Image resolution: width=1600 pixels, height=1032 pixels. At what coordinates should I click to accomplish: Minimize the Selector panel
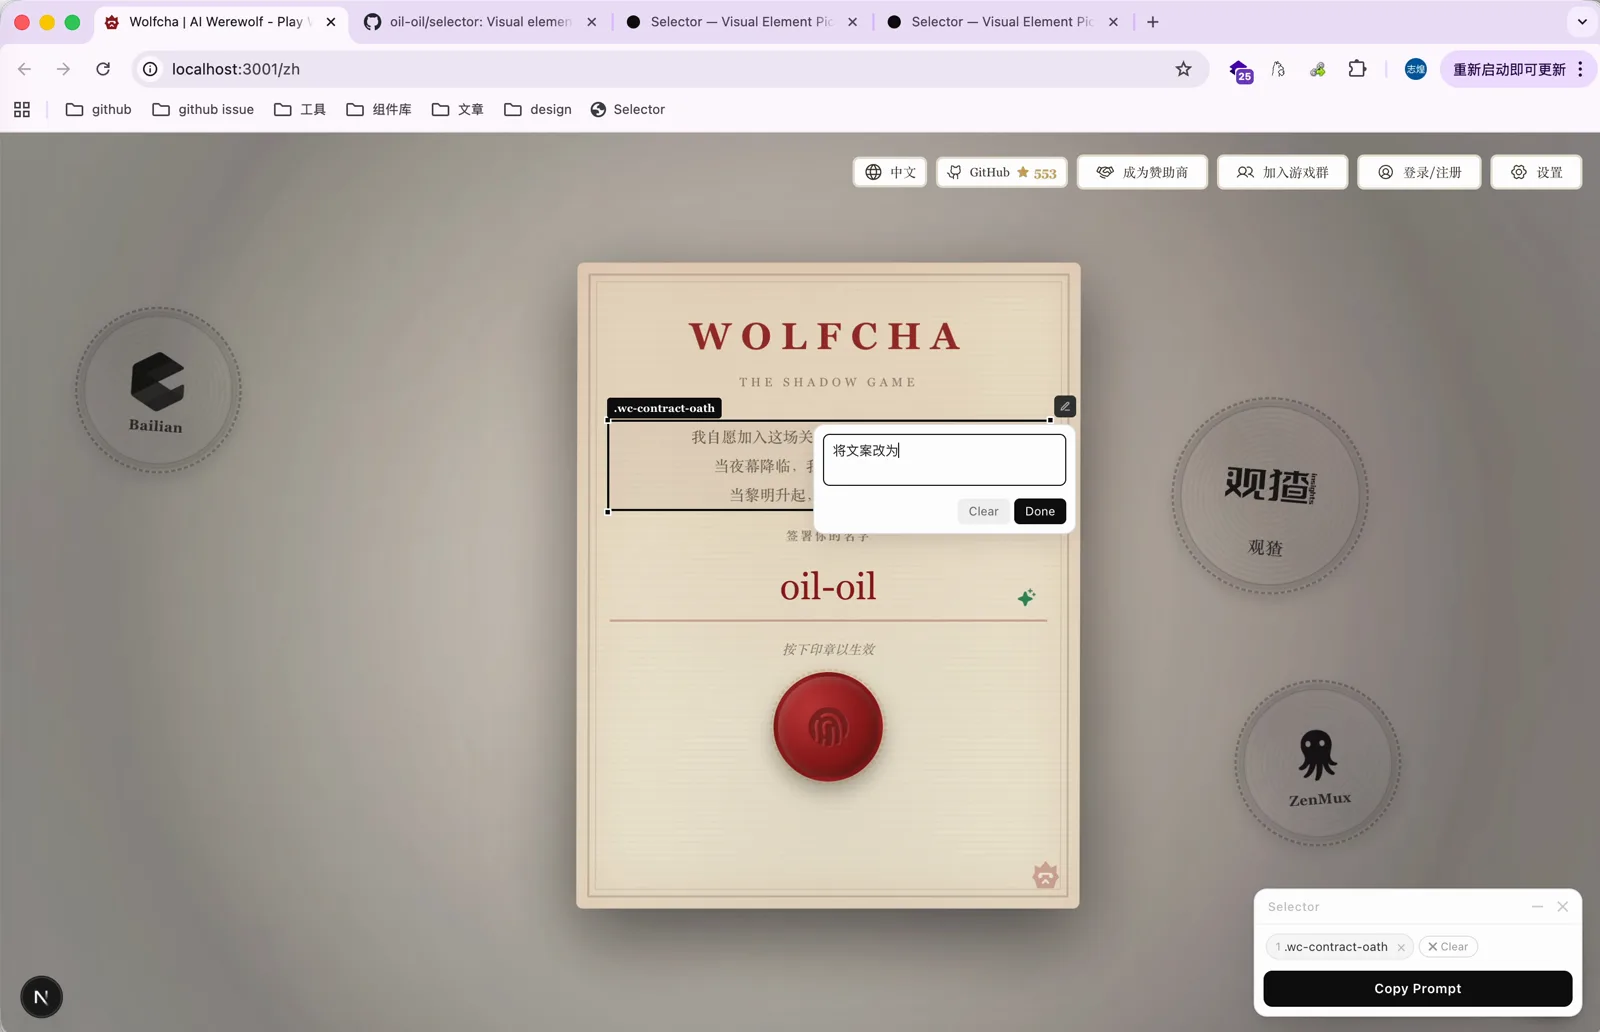click(1537, 907)
